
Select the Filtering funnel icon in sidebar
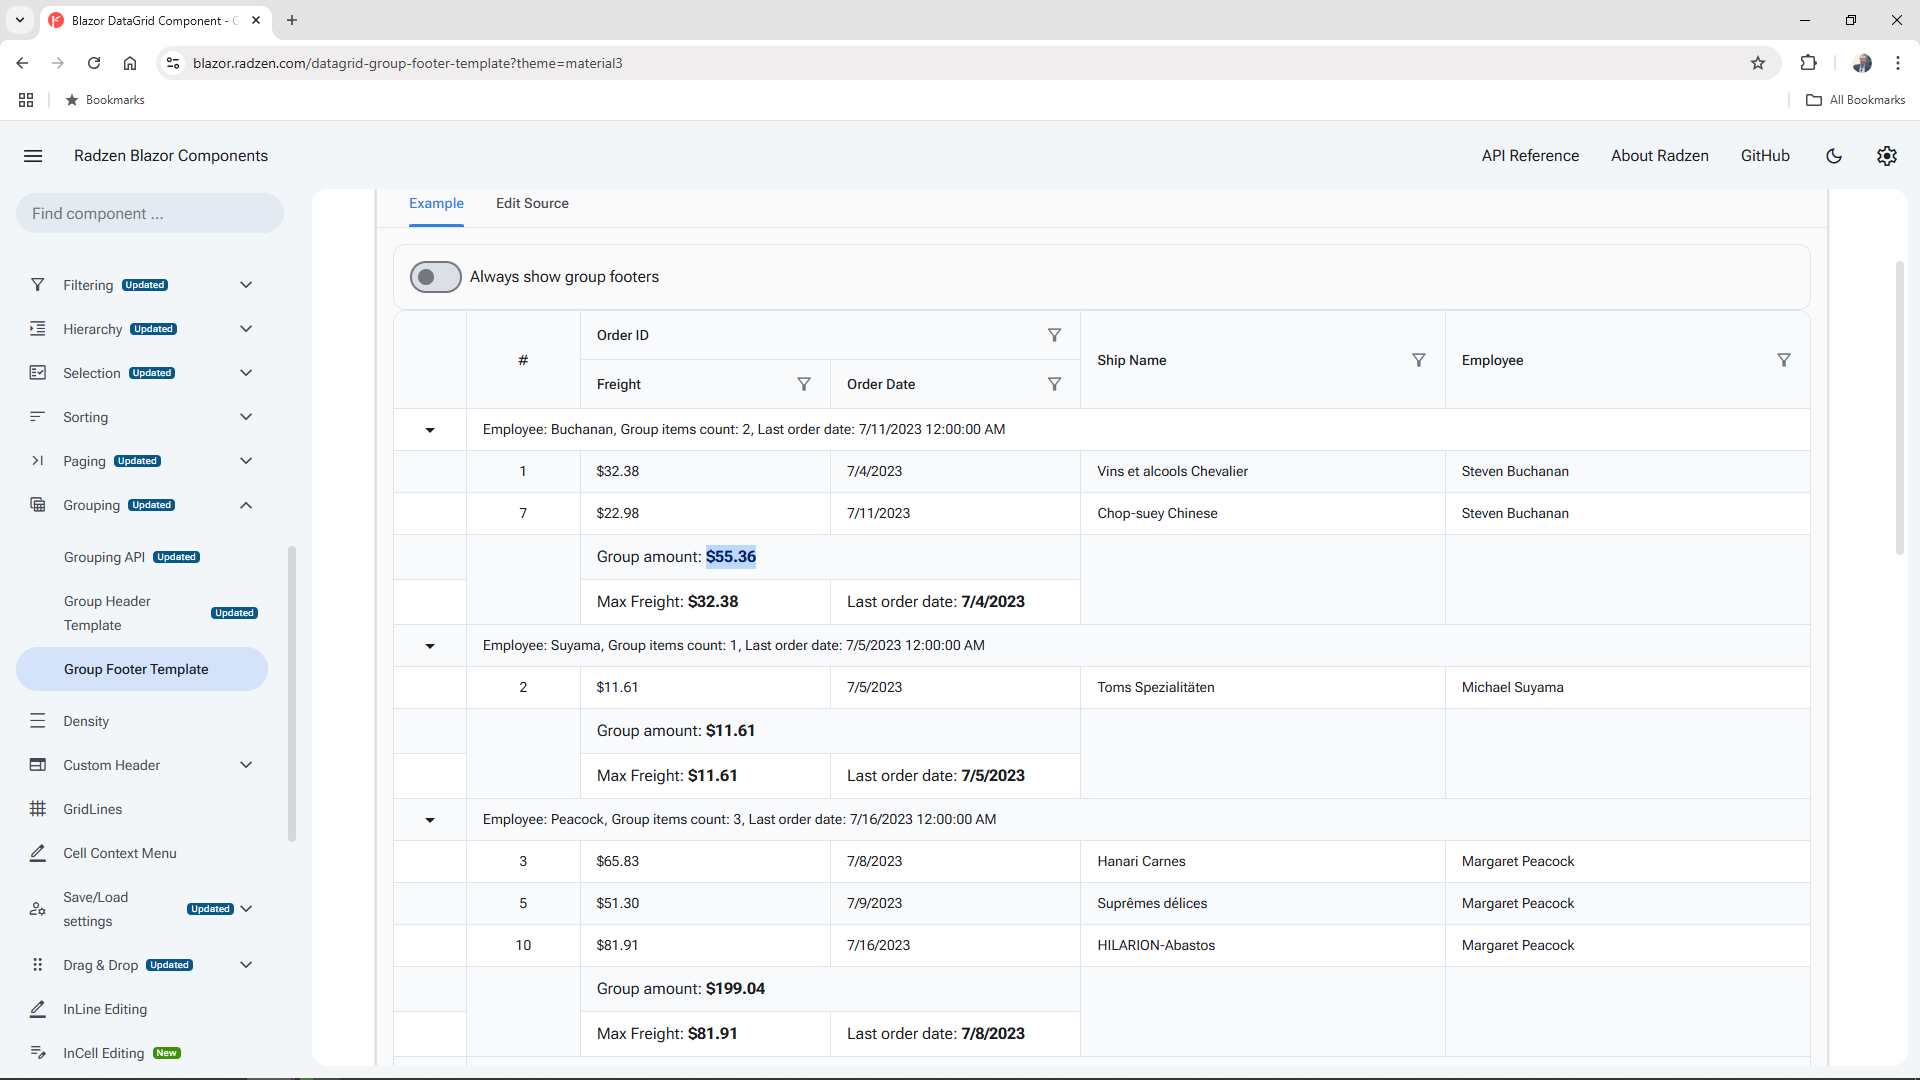(x=37, y=285)
